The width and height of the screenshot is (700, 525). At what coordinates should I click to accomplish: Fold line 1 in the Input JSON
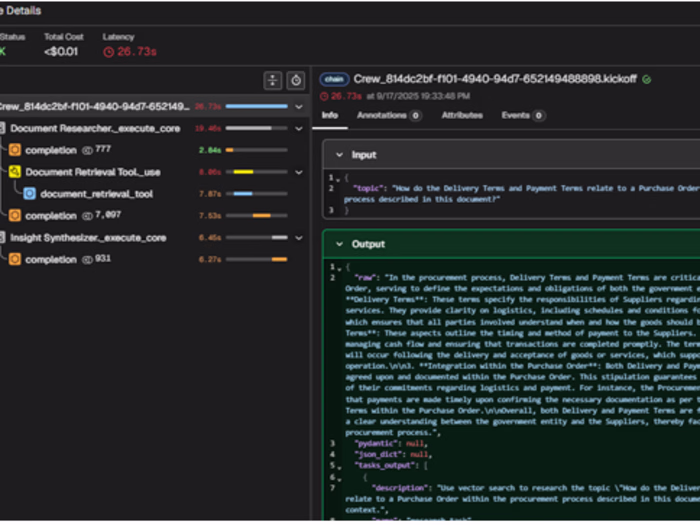338,179
